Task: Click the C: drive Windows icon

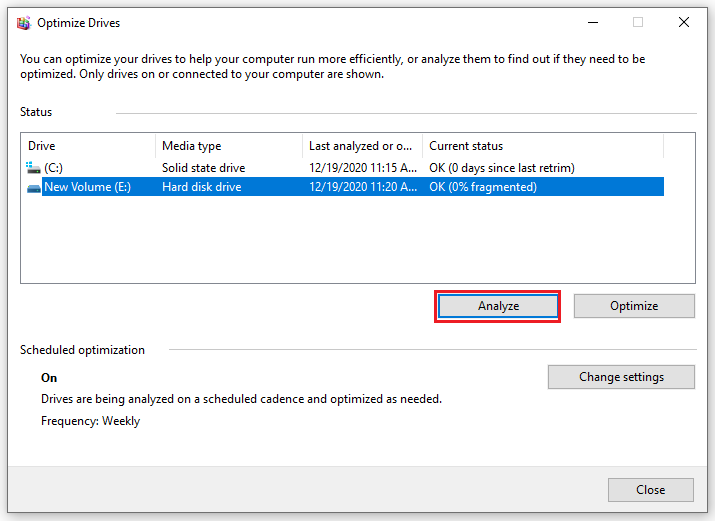Action: [x=34, y=168]
